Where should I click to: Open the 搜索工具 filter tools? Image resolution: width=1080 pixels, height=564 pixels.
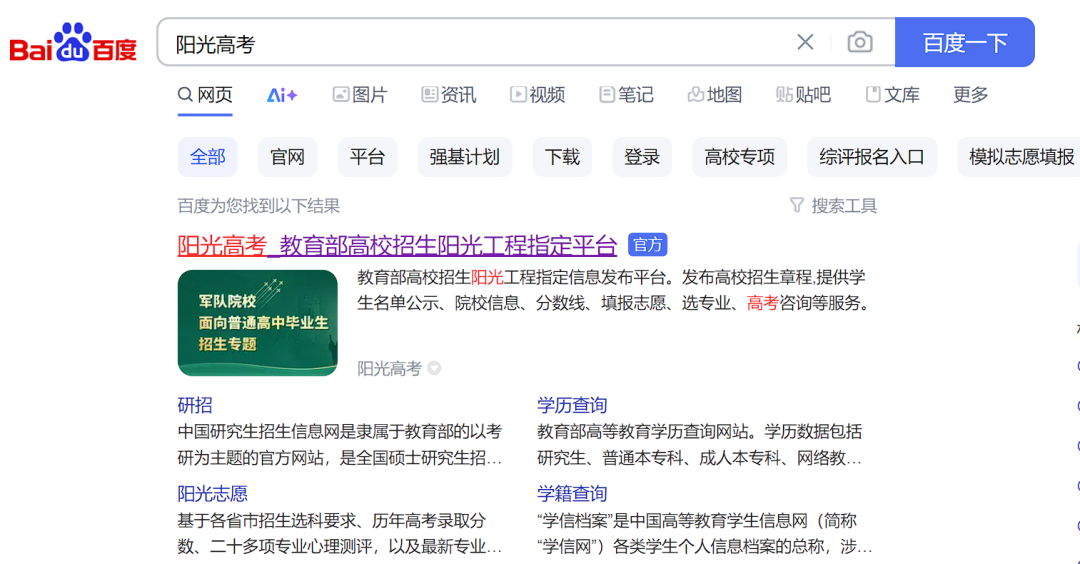(833, 205)
